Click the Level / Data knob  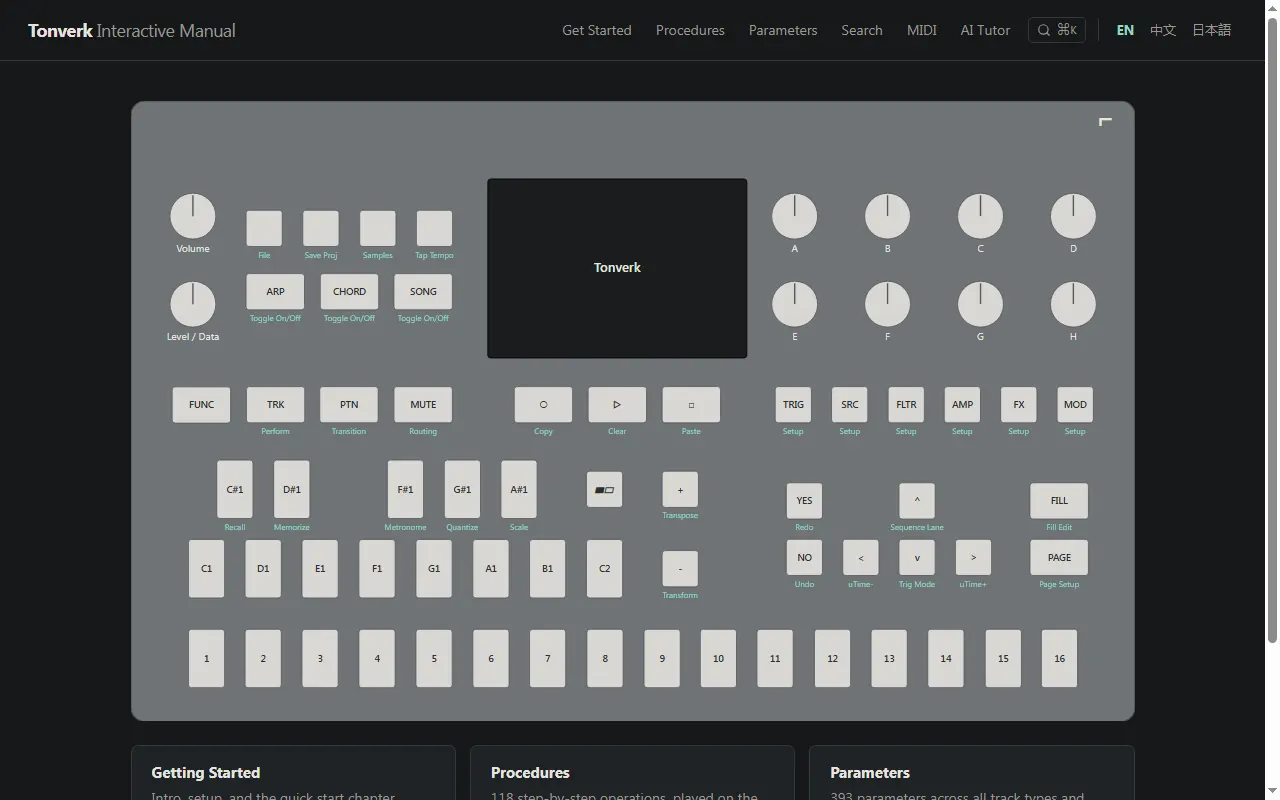pos(193,305)
